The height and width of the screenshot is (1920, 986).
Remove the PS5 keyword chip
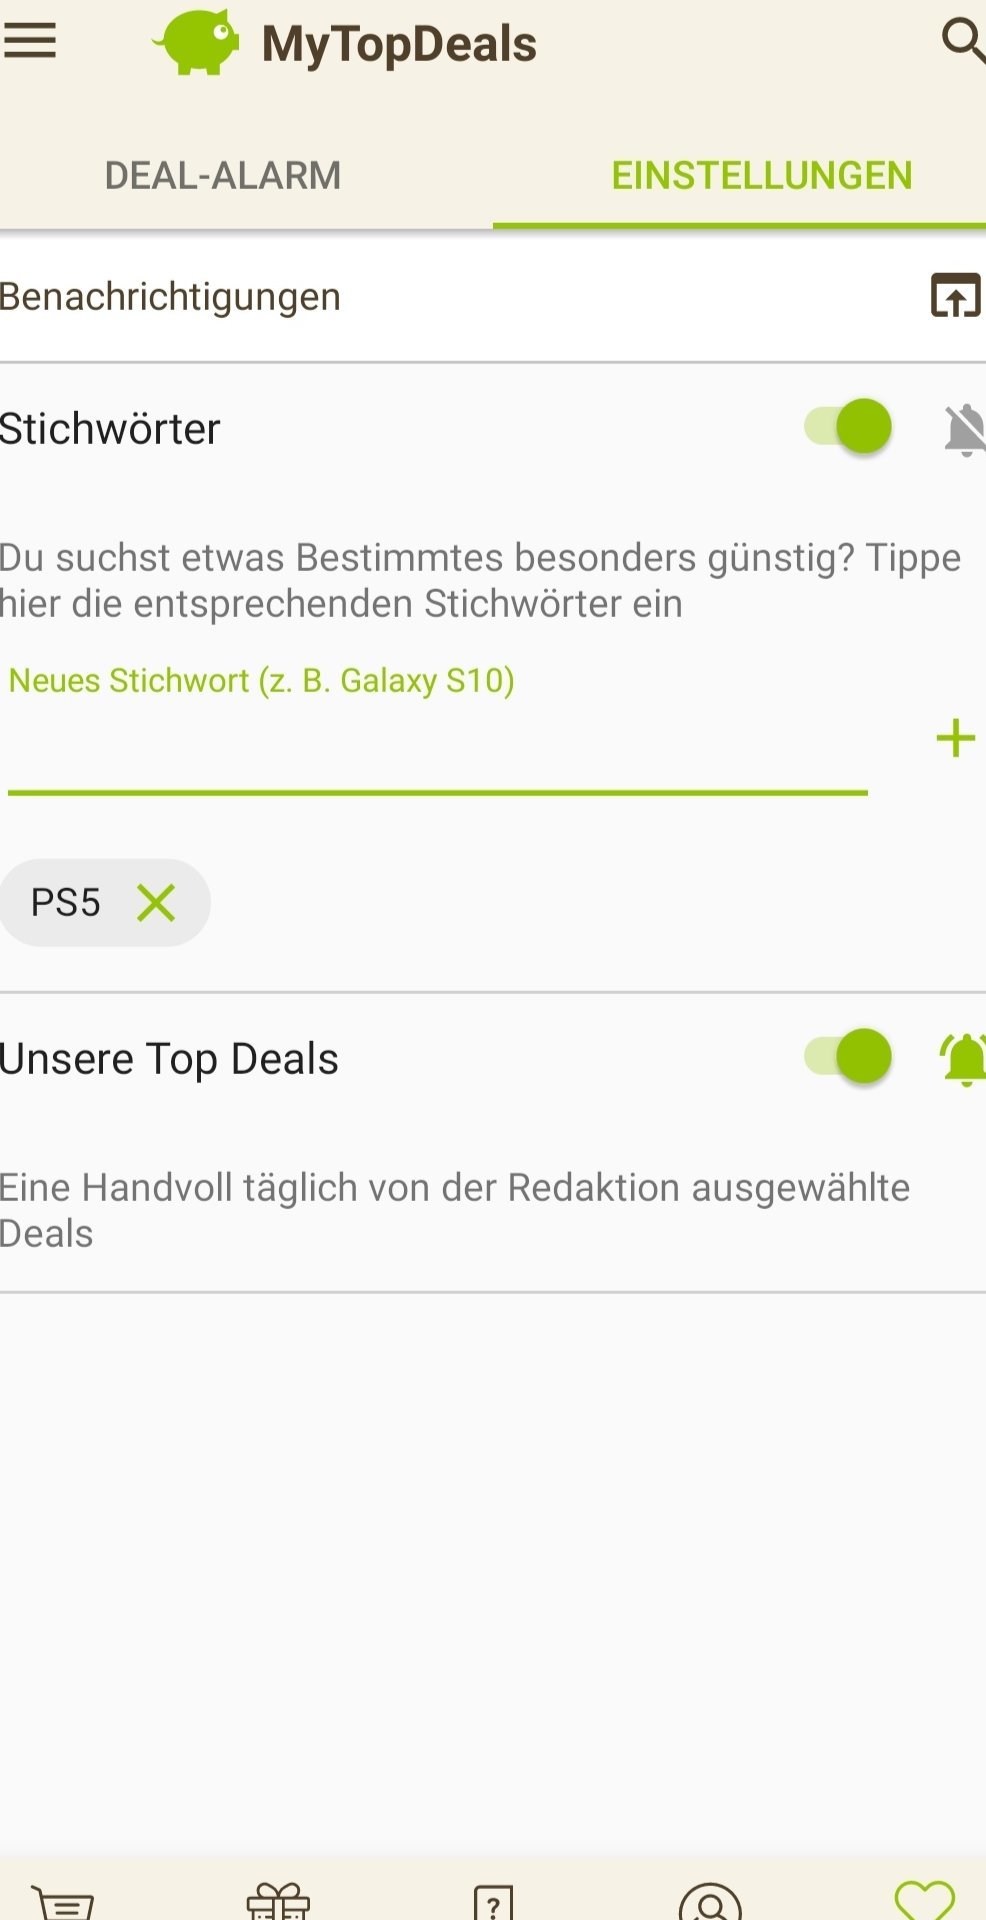pyautogui.click(x=156, y=903)
